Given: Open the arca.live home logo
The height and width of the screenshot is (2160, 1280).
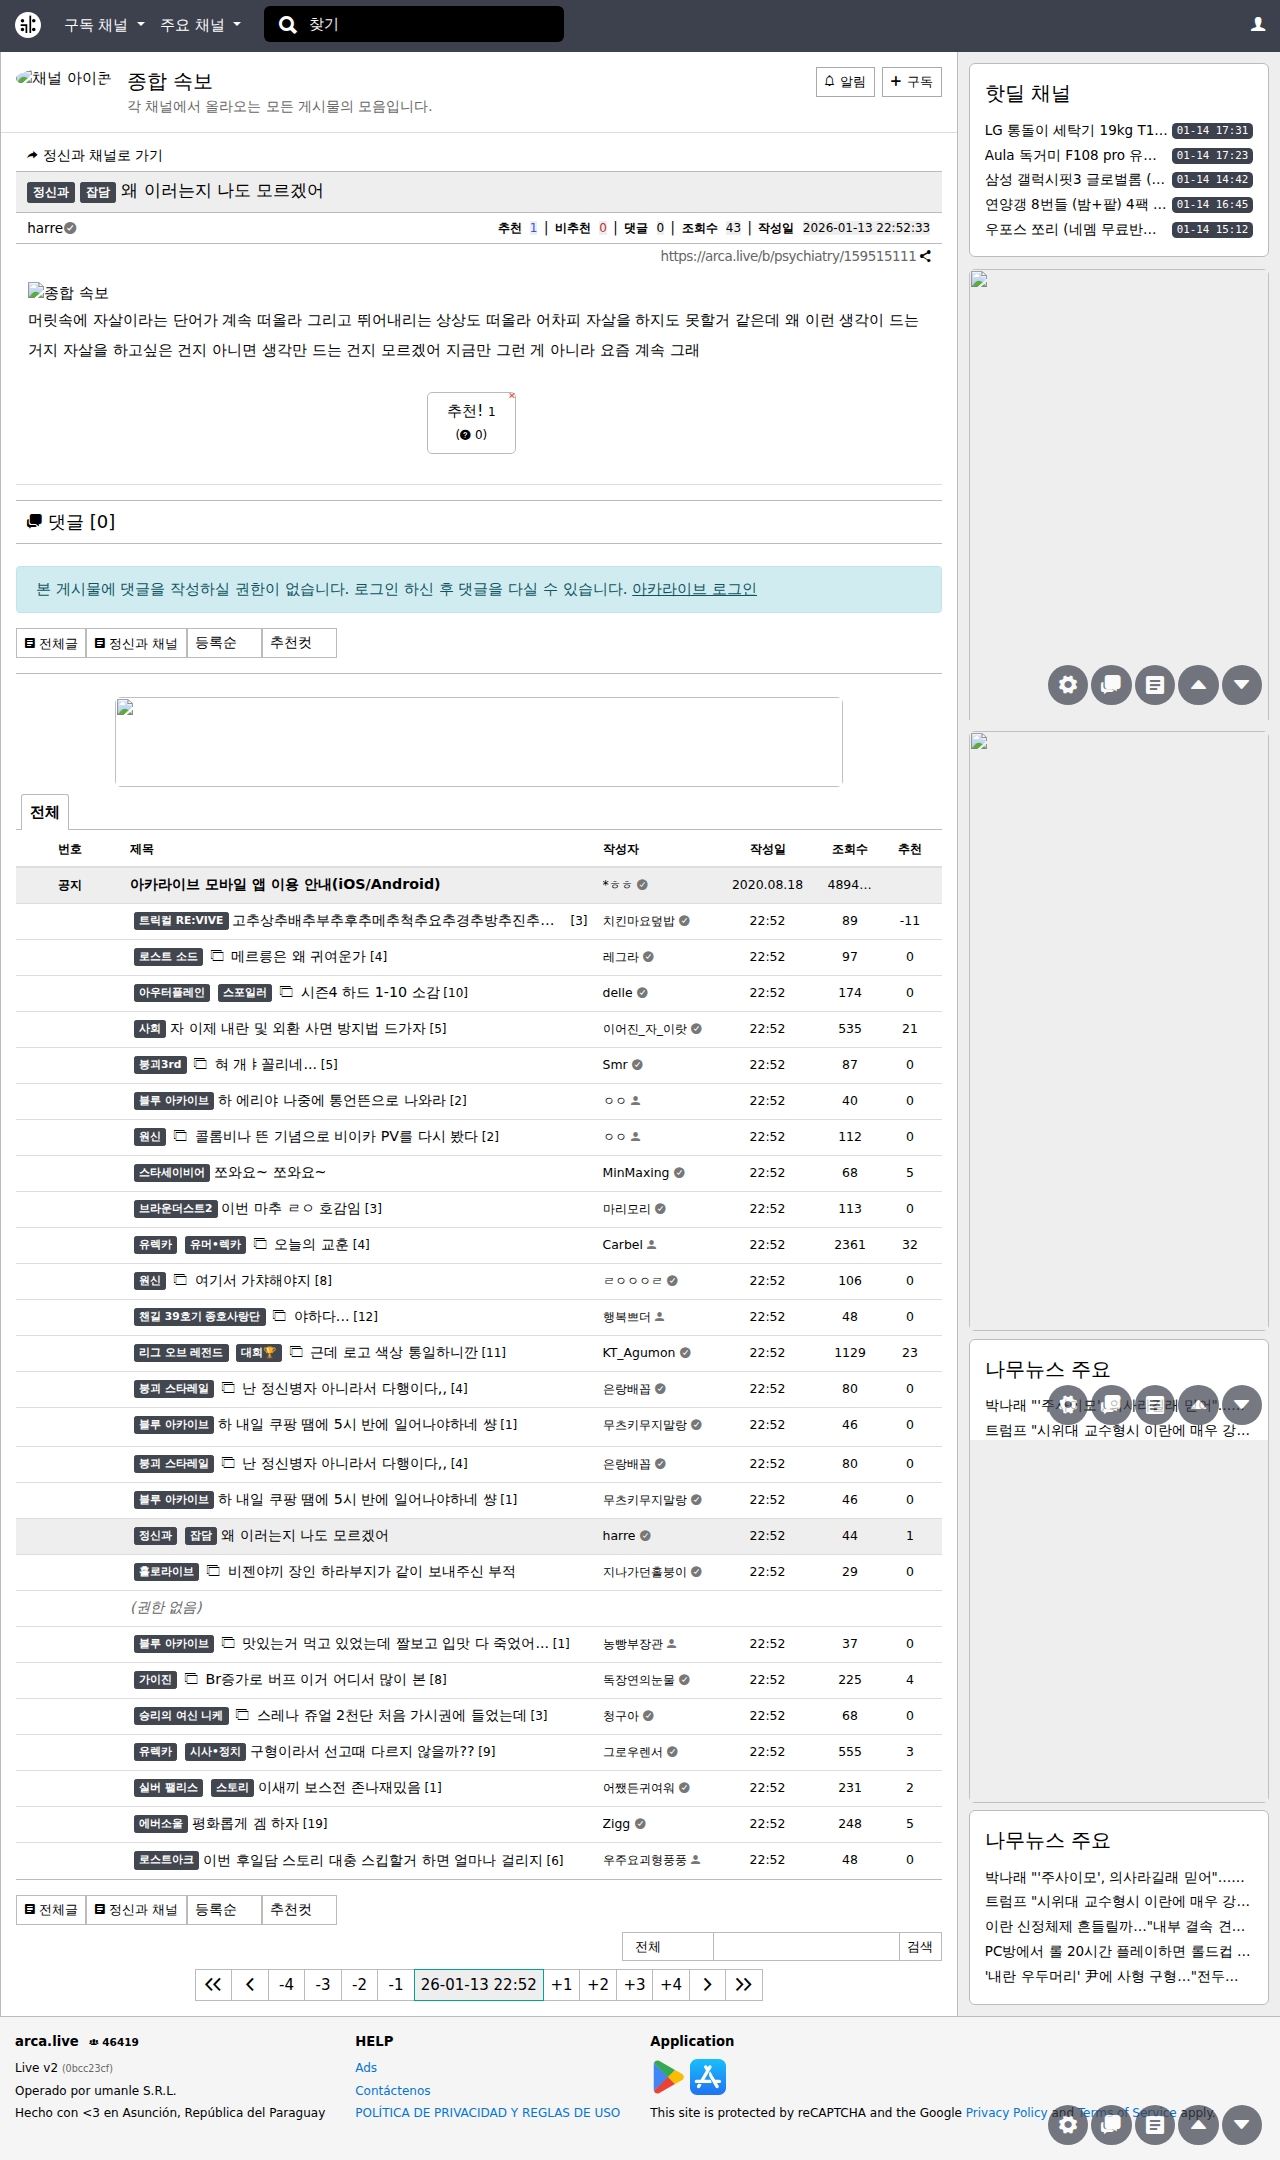Looking at the screenshot, I should [28, 25].
